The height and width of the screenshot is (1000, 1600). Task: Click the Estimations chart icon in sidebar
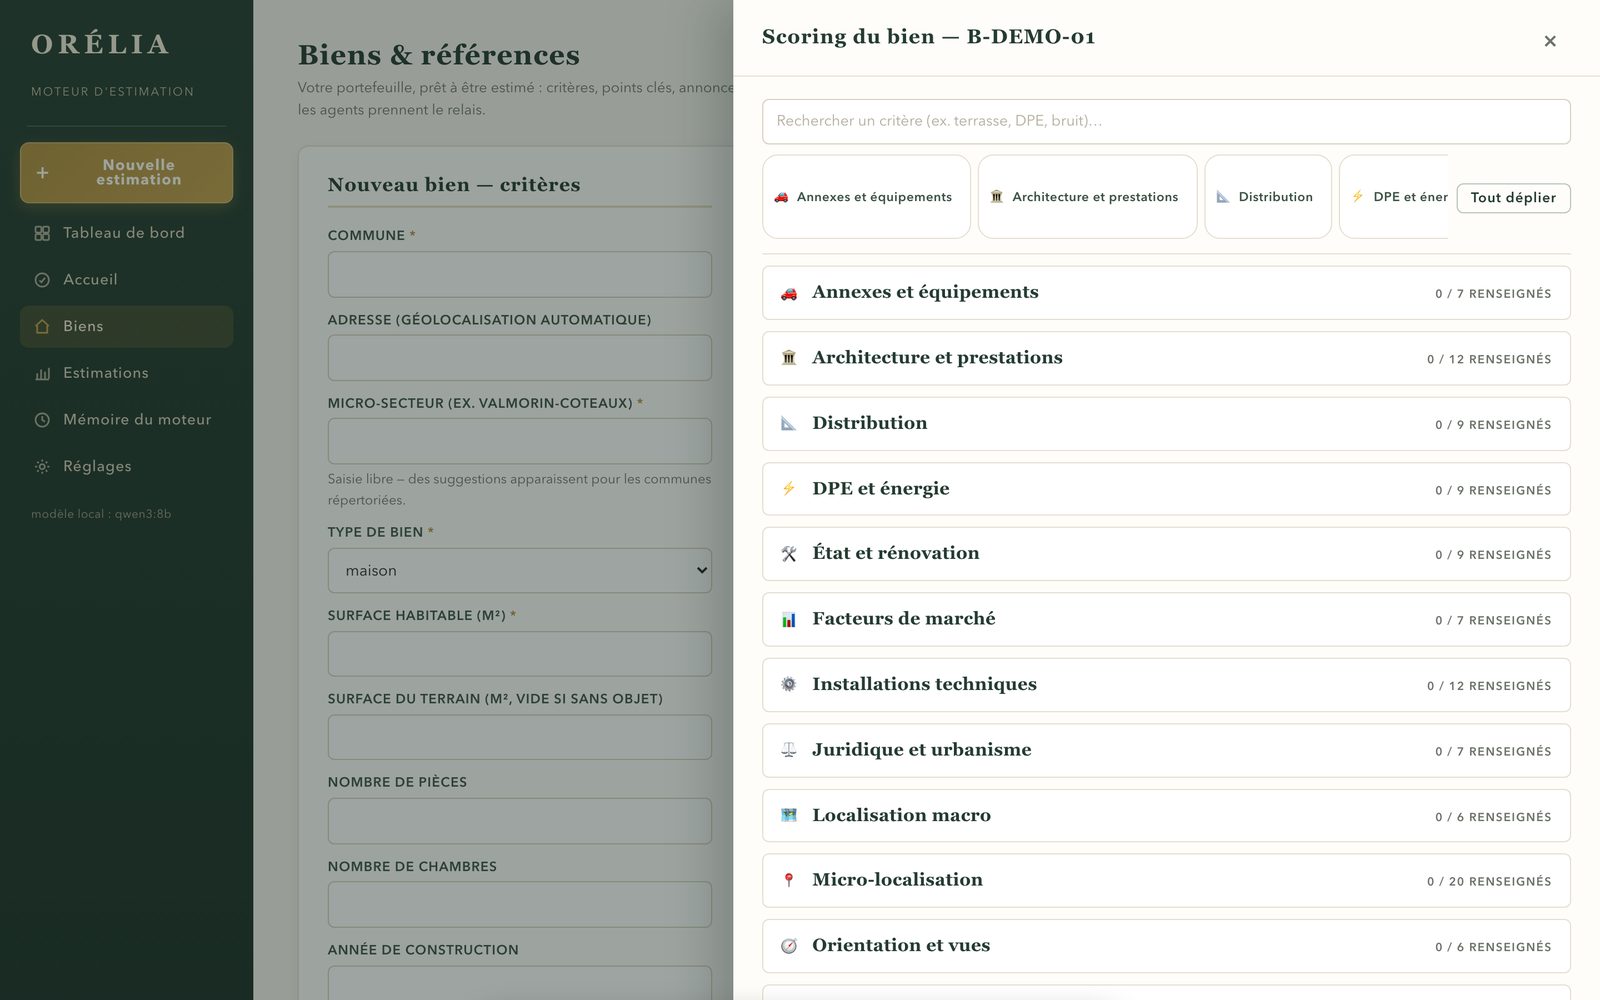tap(42, 374)
